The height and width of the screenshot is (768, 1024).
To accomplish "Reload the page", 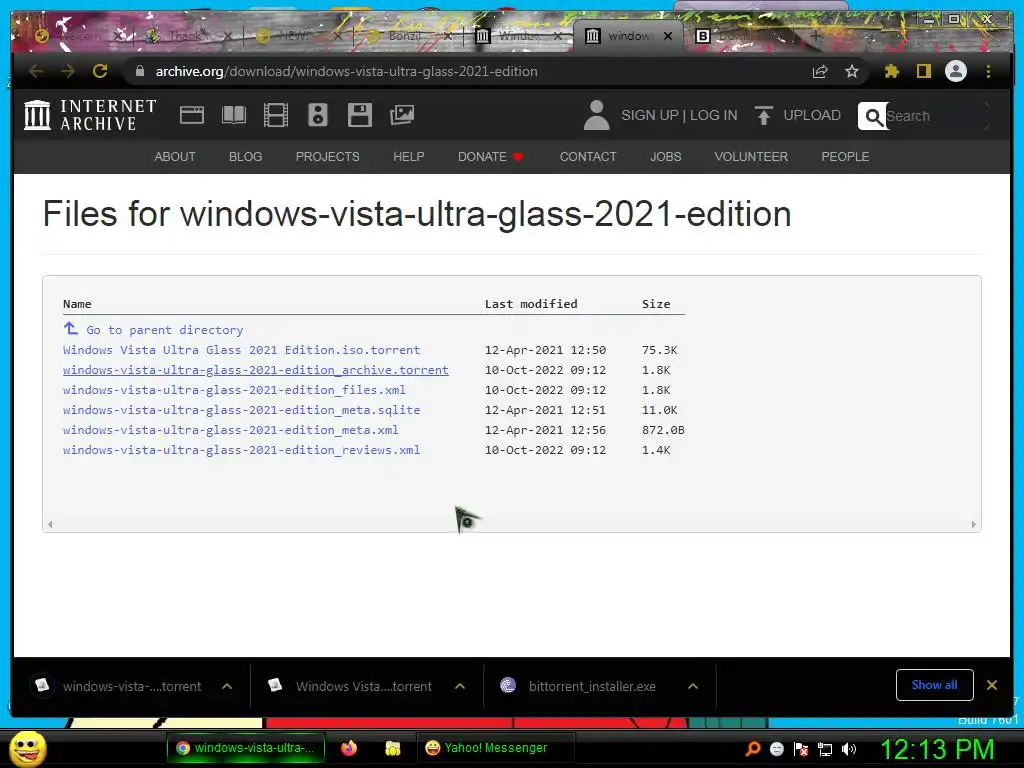I will [100, 71].
